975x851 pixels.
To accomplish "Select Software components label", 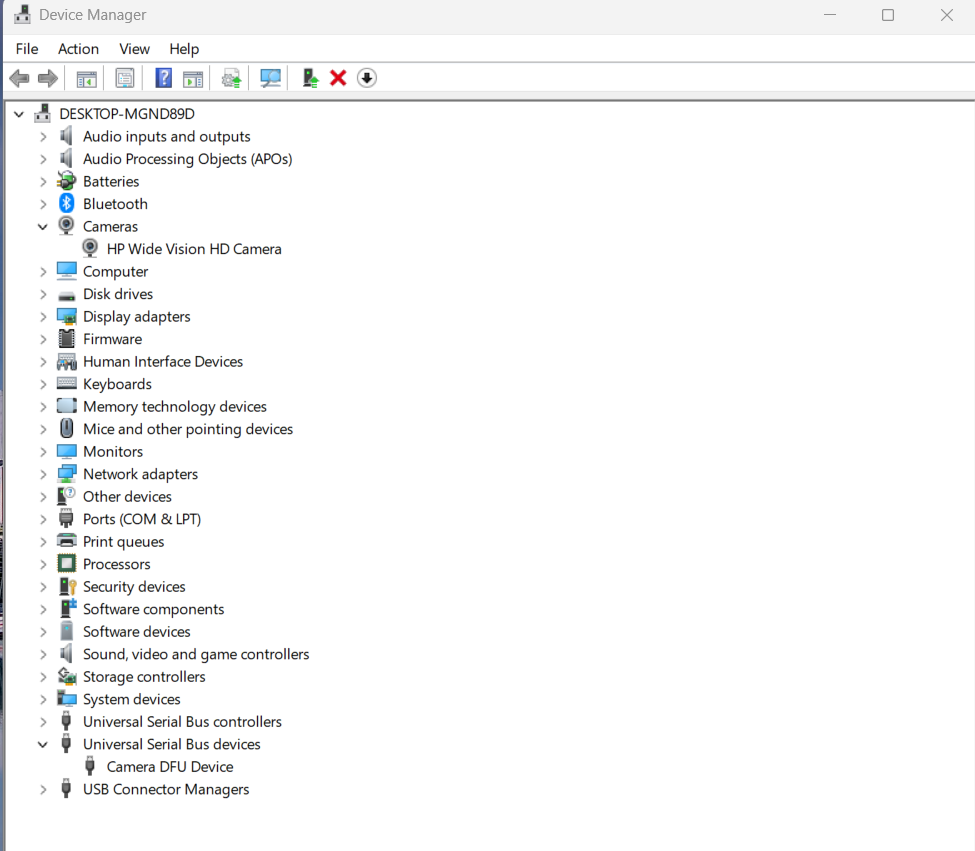I will 154,609.
